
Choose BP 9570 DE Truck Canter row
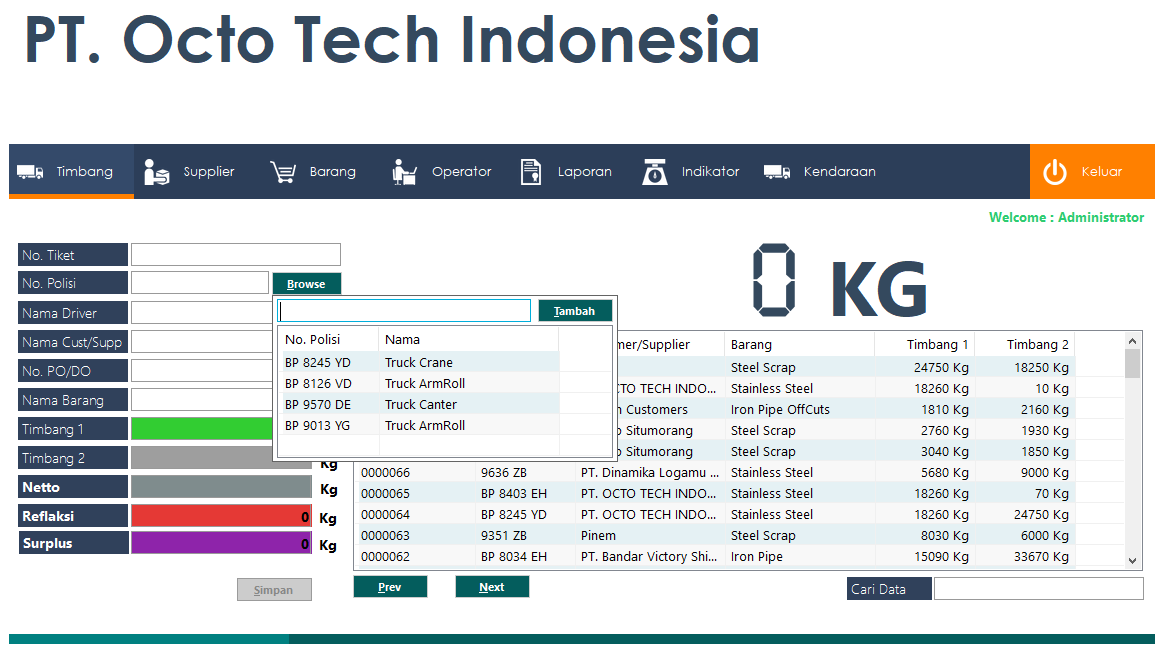pos(420,405)
